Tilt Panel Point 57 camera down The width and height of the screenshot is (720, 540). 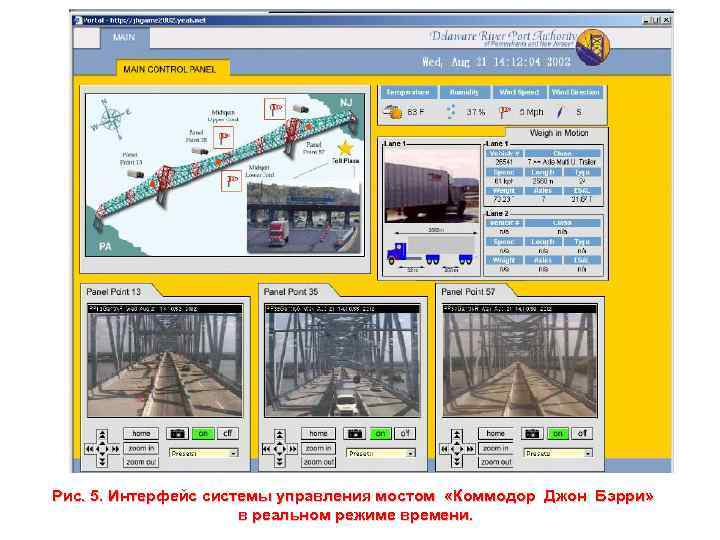[x=456, y=461]
